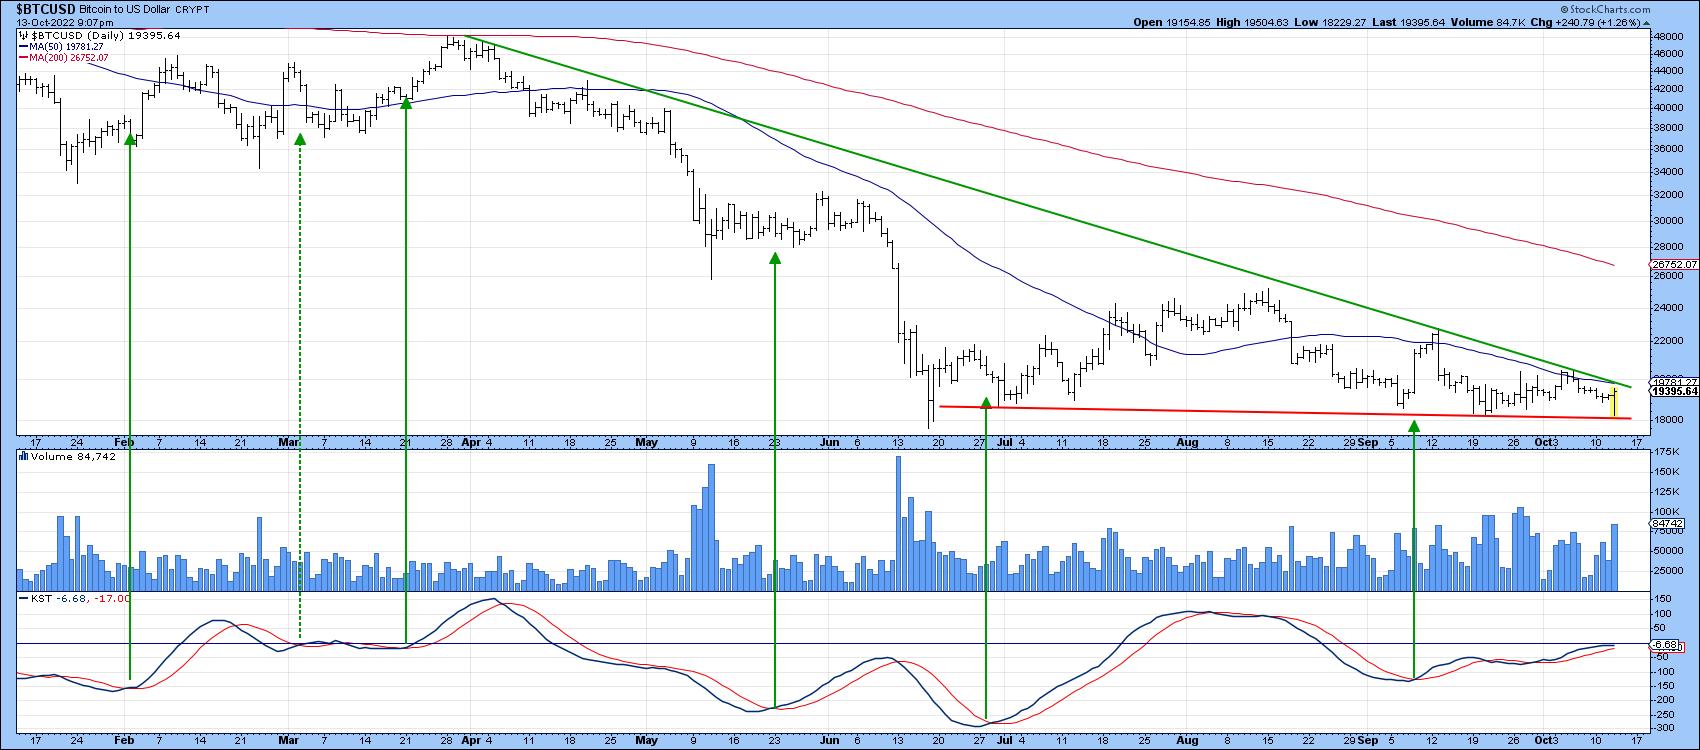The height and width of the screenshot is (750, 1700).
Task: Click the Aug label on the upper date axis
Action: click(x=1187, y=441)
